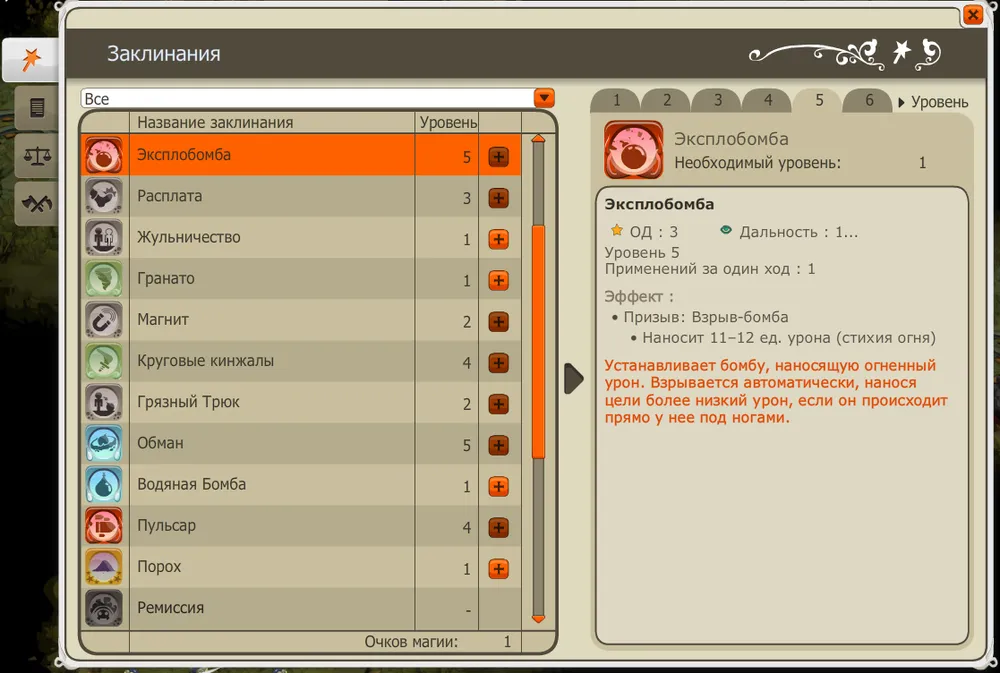This screenshot has height=673, width=1000.
Task: Open the sidebar tab with crossed axes icon
Action: tap(36, 203)
